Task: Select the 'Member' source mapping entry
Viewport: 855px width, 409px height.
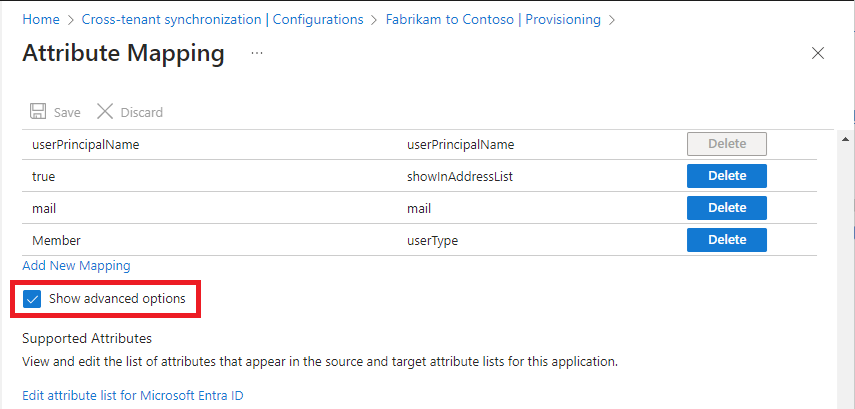Action: (x=56, y=240)
